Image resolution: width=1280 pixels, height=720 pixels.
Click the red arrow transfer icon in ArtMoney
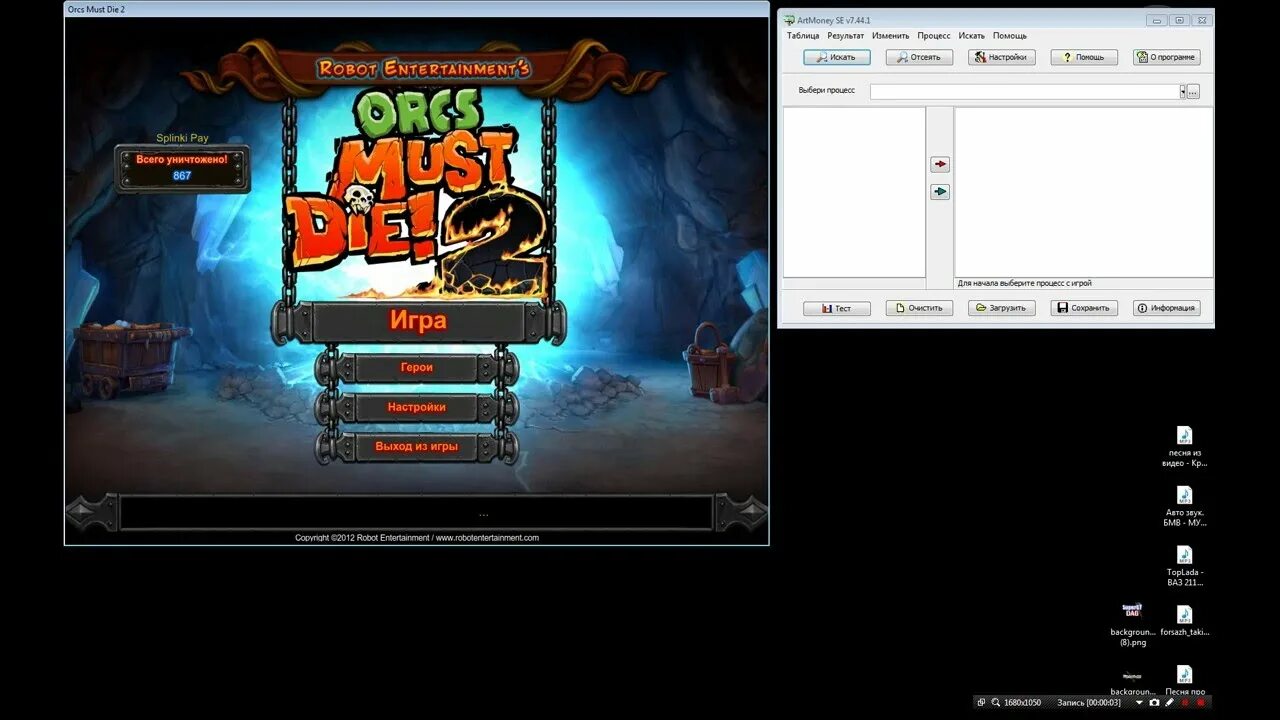tap(940, 164)
